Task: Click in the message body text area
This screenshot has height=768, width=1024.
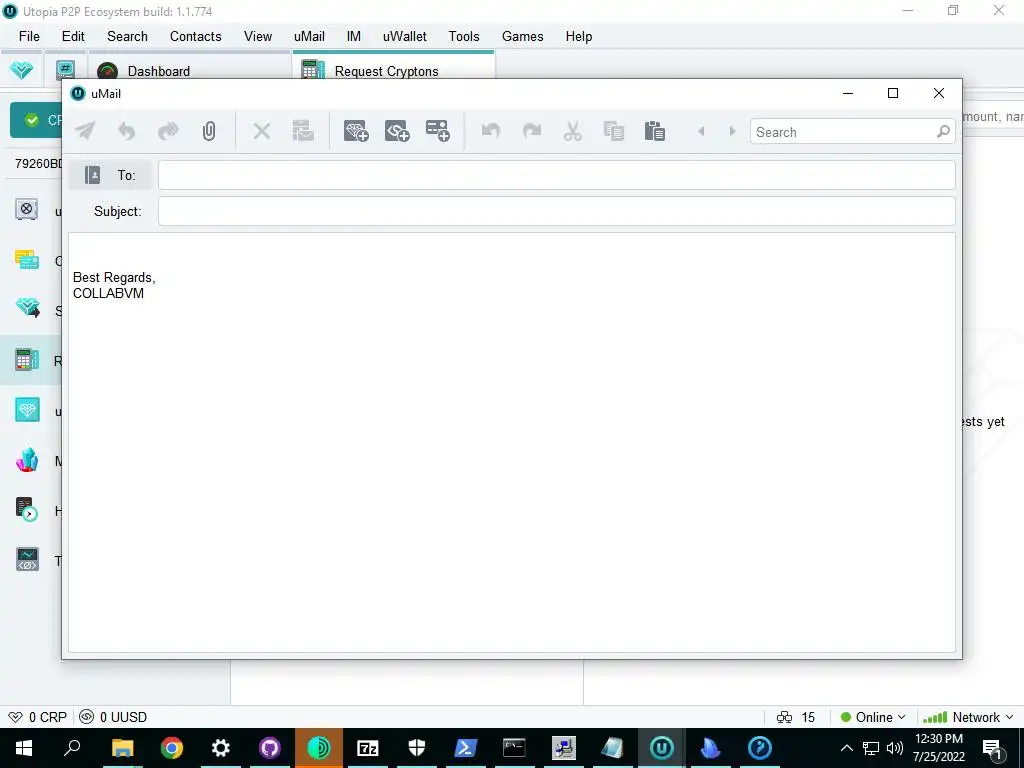Action: coord(511,442)
